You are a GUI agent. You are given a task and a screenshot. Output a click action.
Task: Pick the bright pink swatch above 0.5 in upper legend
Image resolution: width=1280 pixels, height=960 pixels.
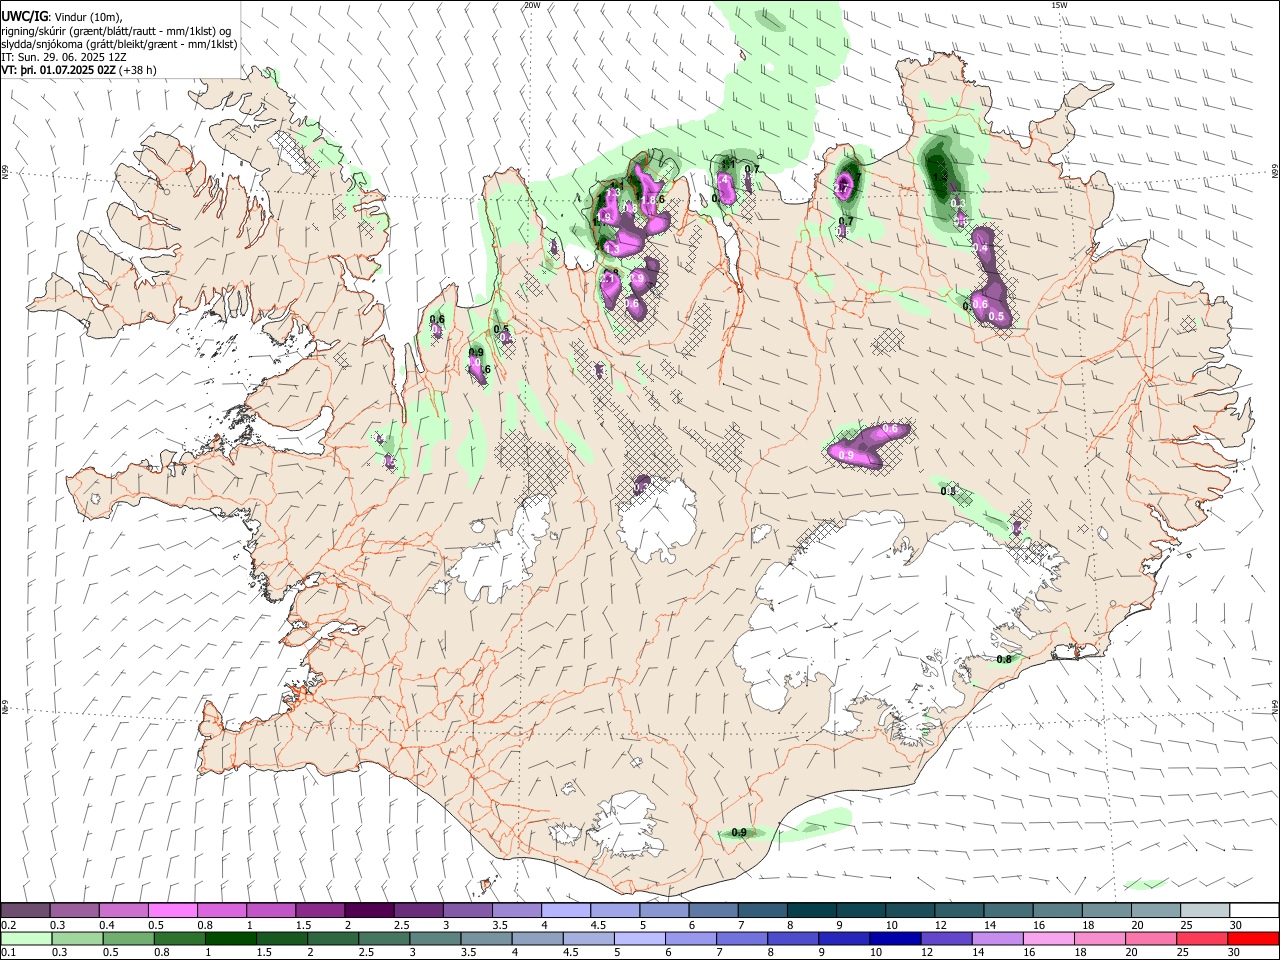tap(173, 911)
